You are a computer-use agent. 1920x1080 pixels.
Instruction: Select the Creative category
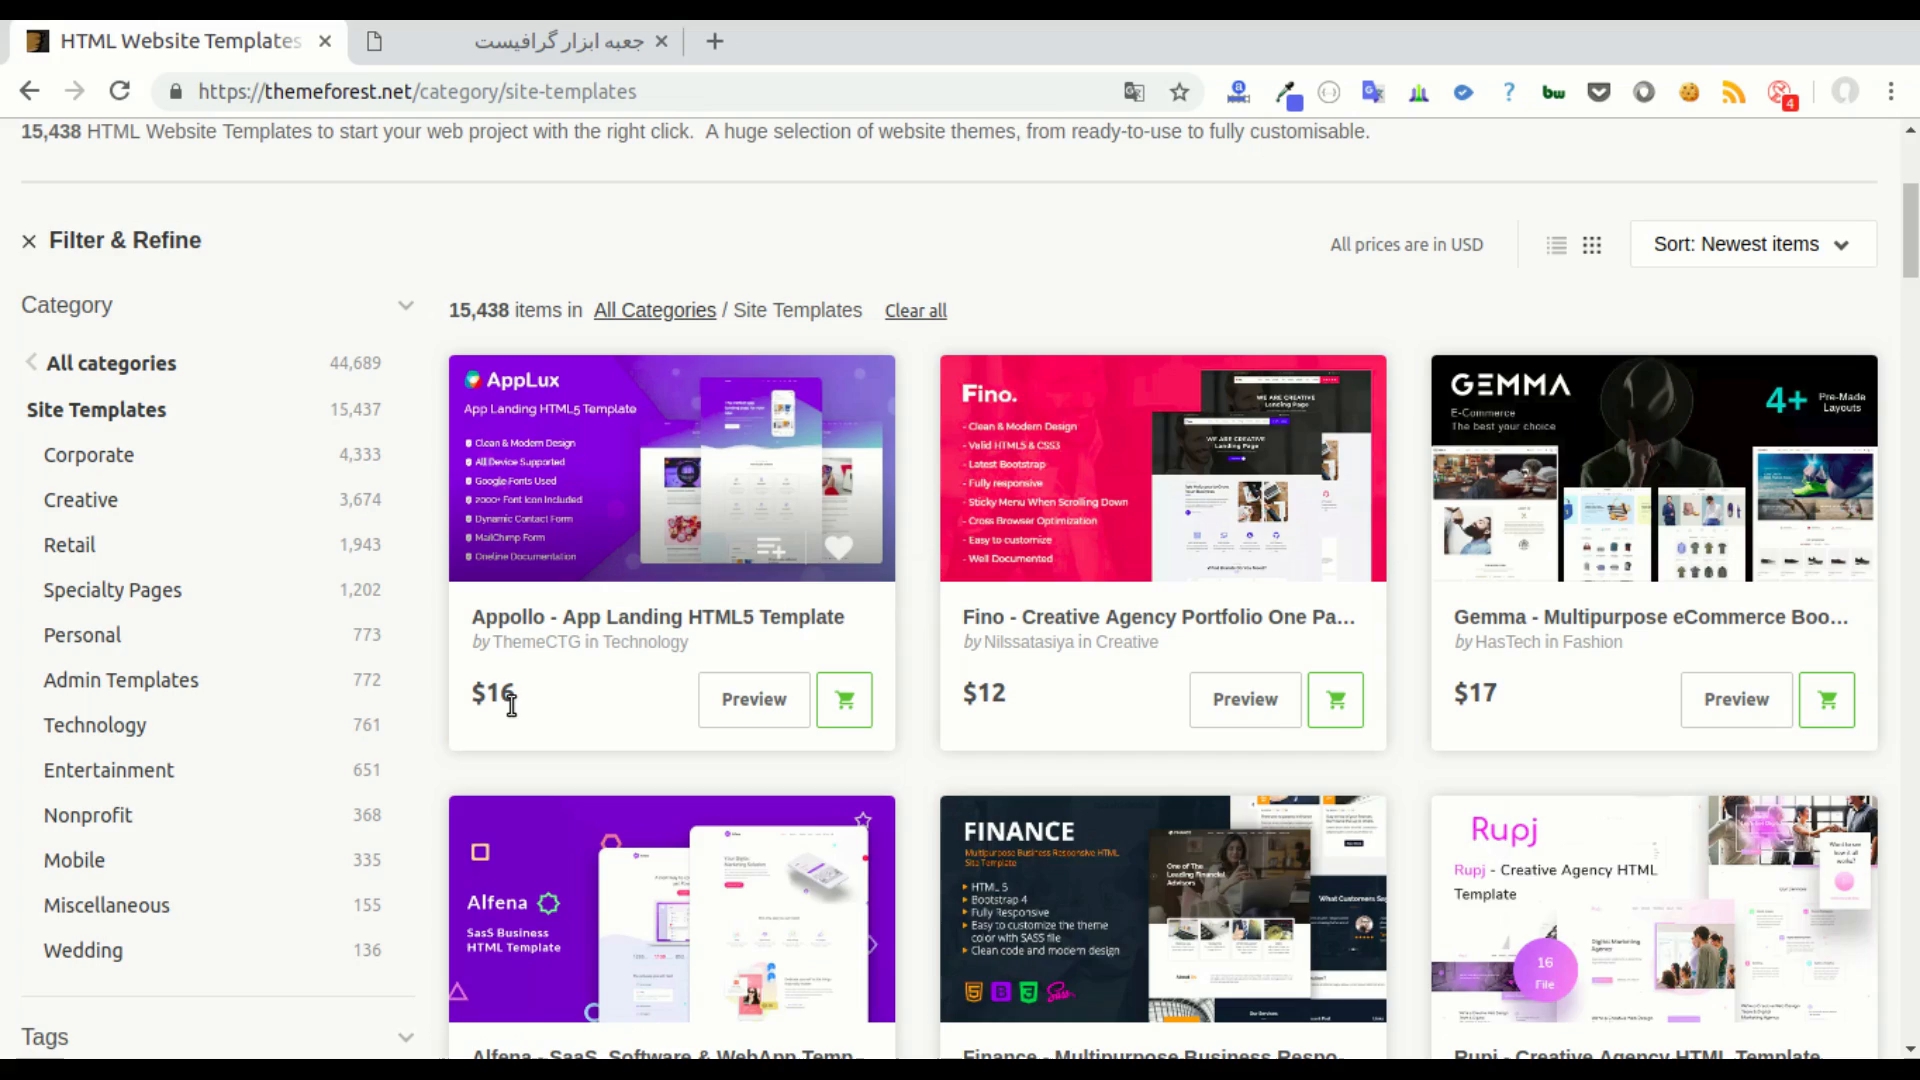pyautogui.click(x=80, y=500)
